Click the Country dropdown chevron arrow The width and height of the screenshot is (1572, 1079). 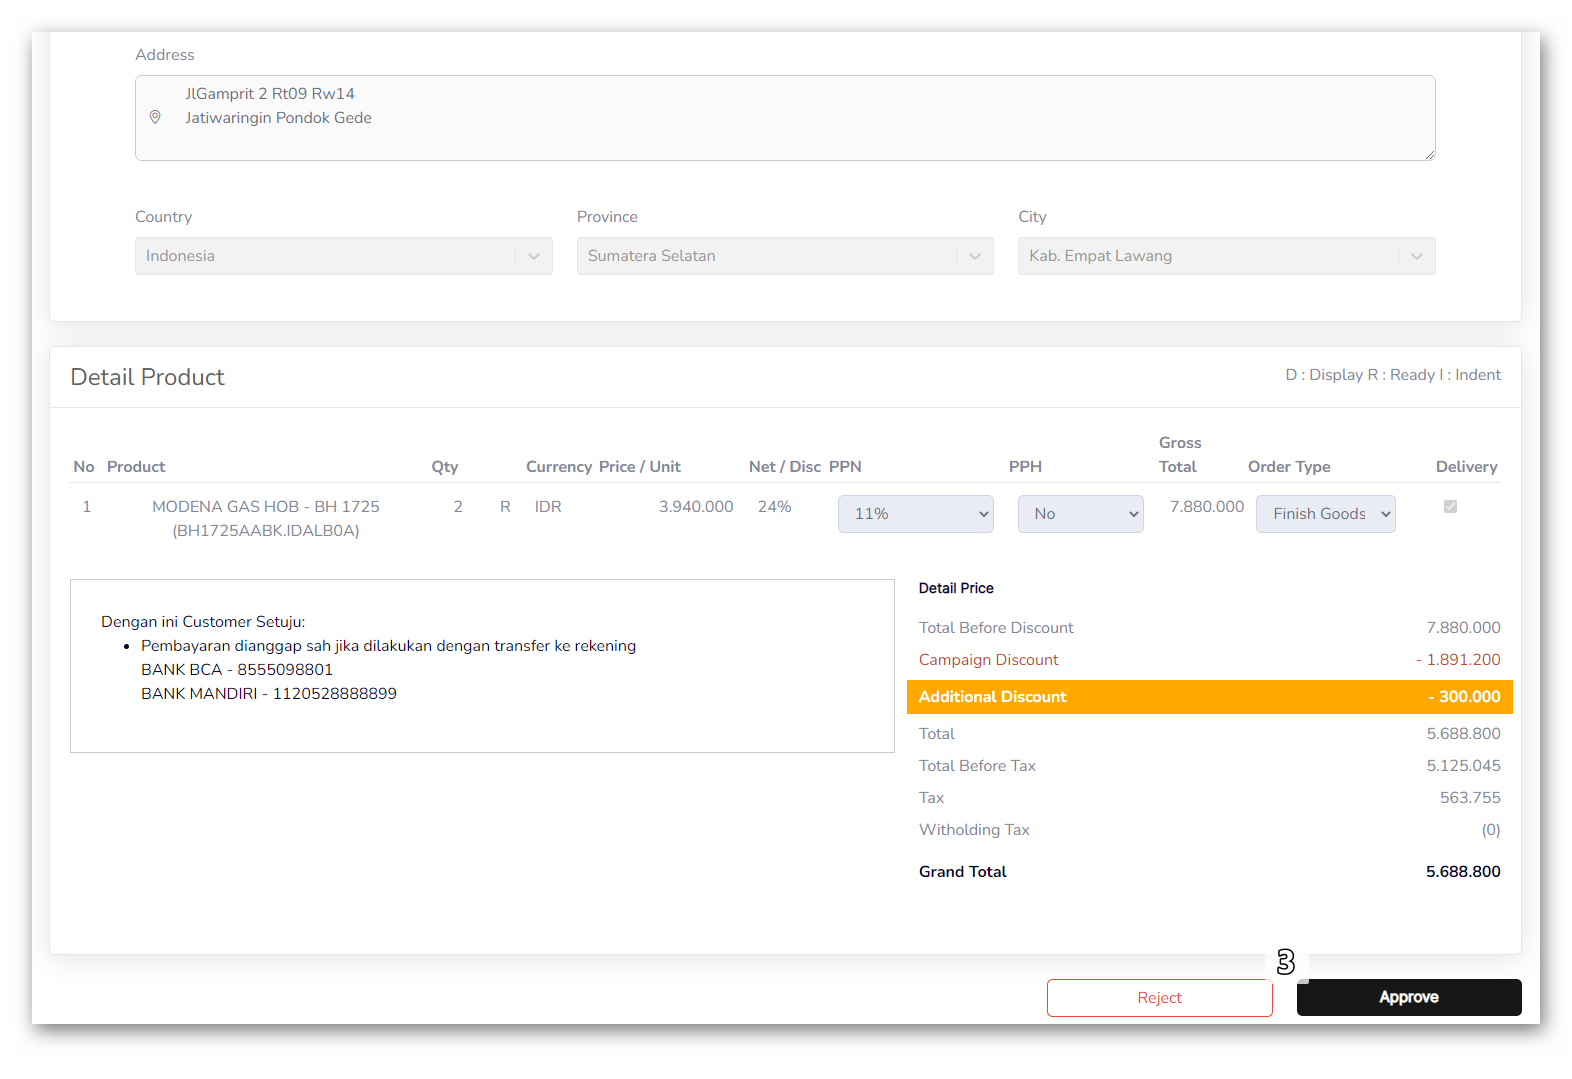(534, 256)
